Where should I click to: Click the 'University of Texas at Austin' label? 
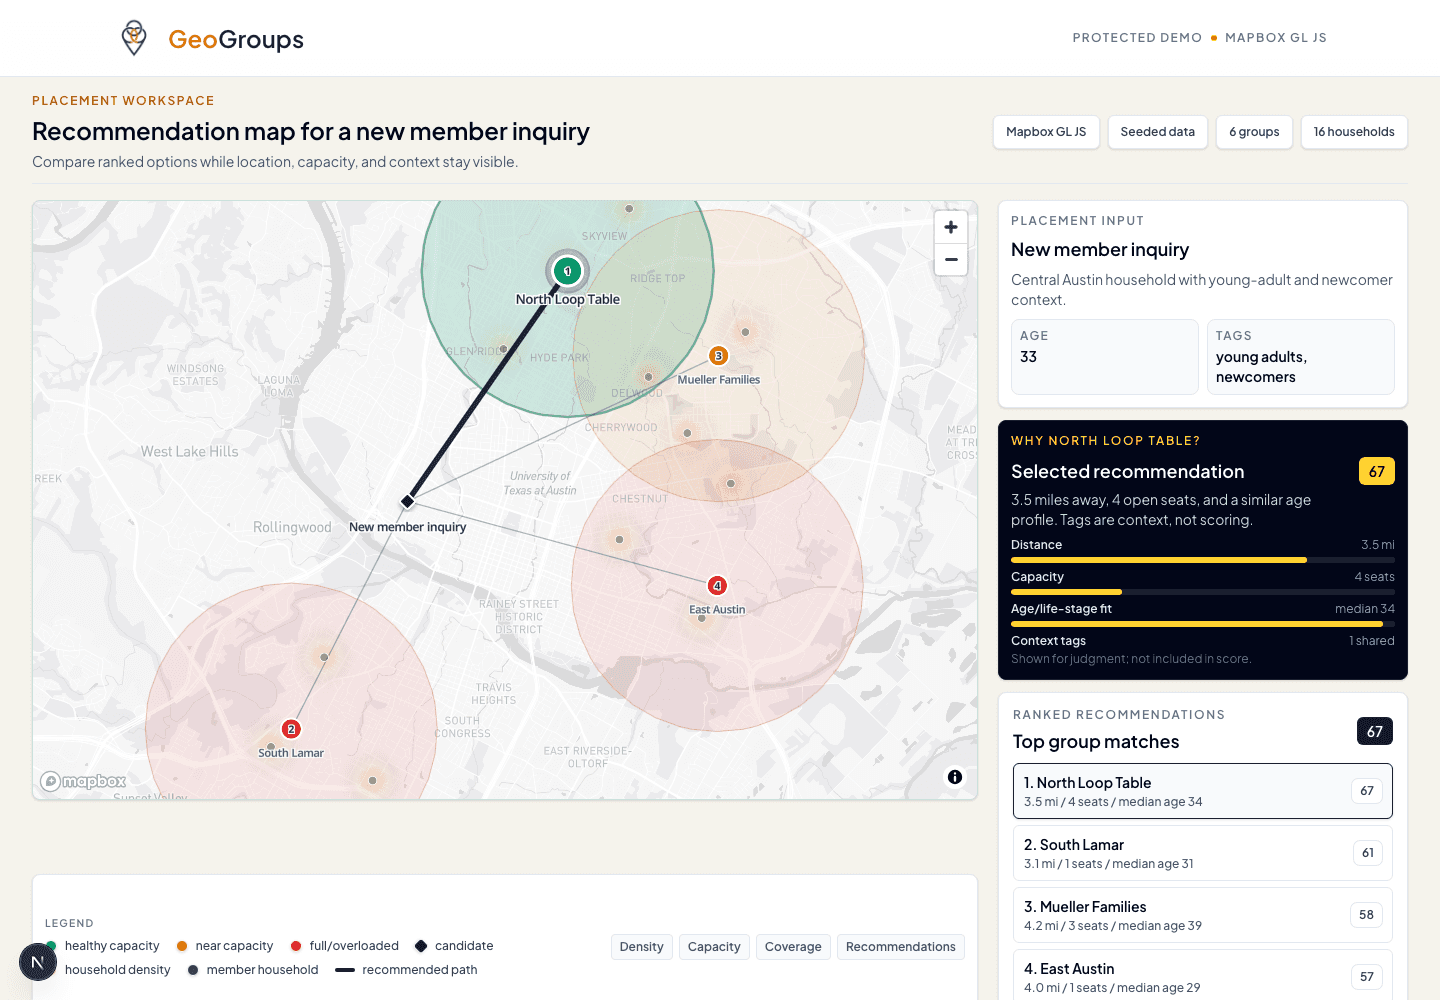540,483
